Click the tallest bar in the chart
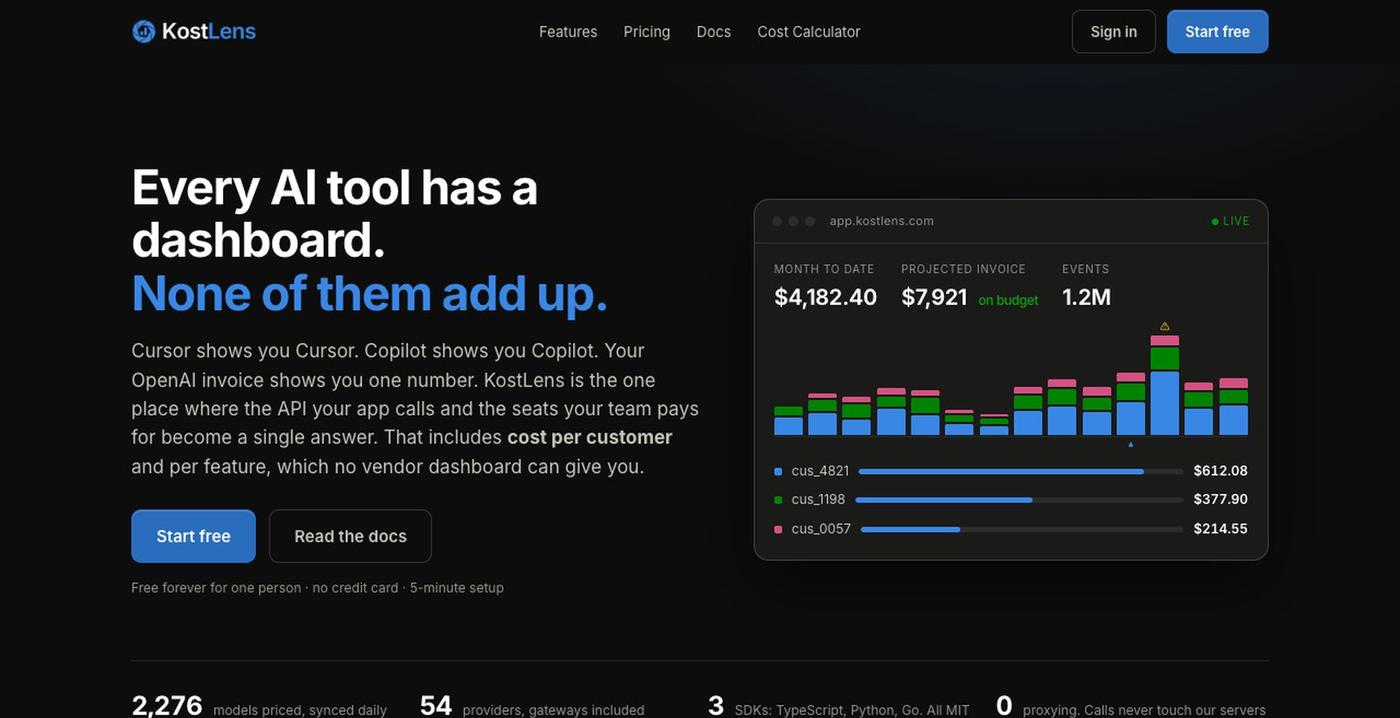This screenshot has width=1400, height=718. point(1165,386)
